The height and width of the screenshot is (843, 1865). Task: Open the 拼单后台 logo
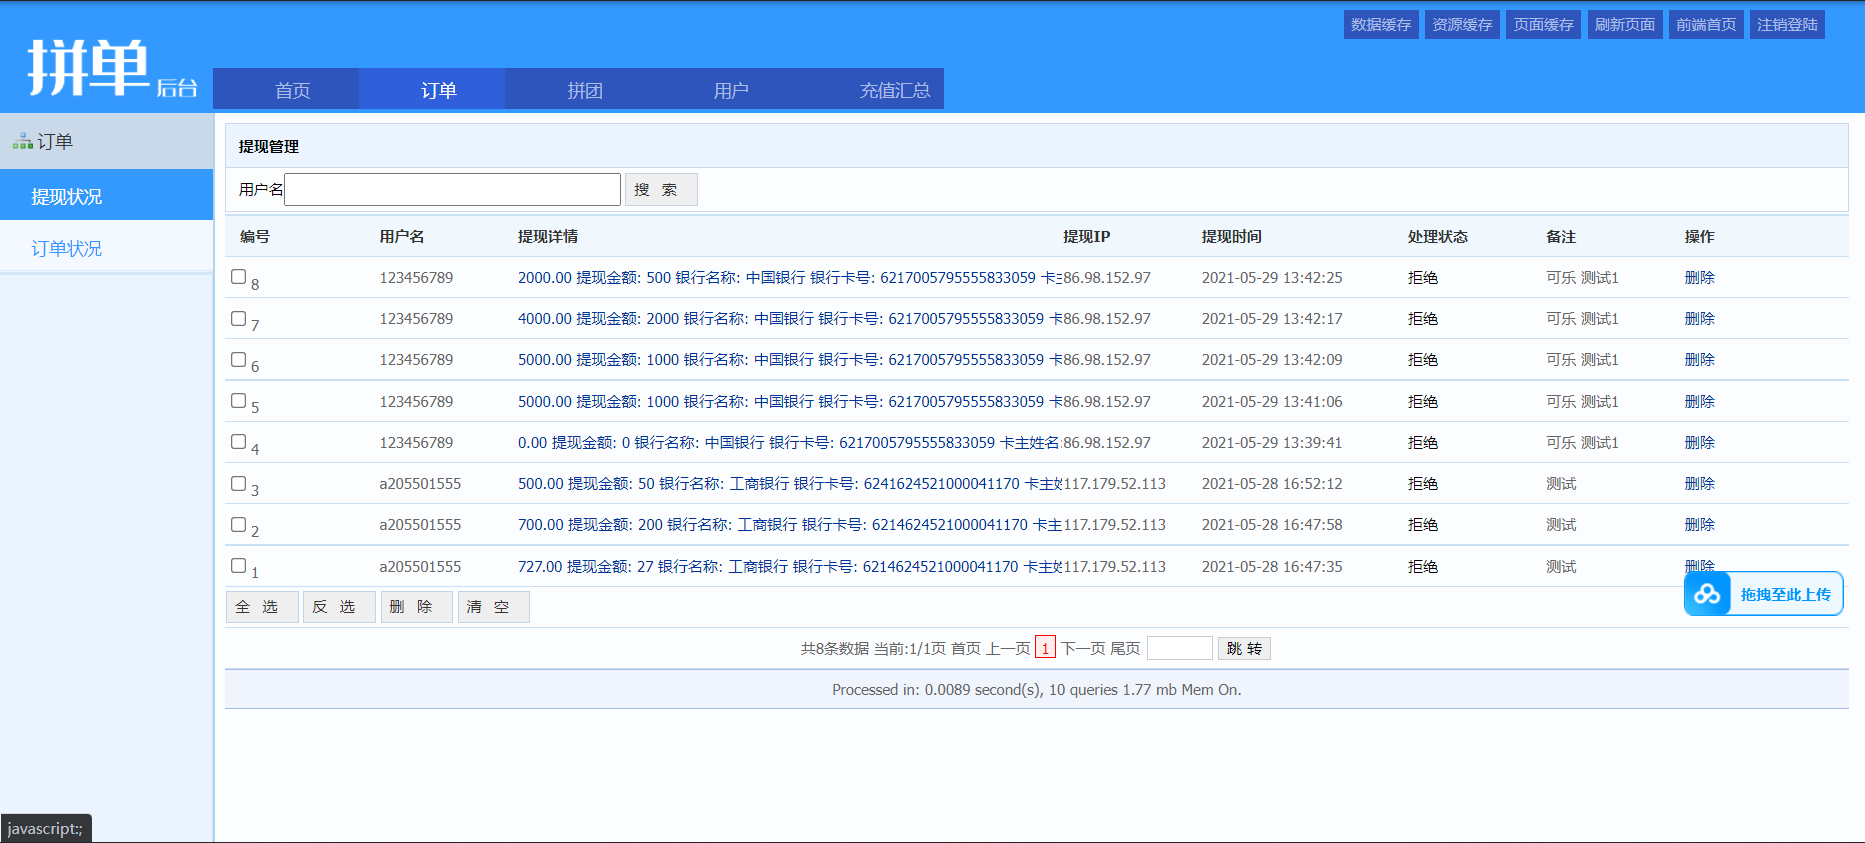point(112,68)
